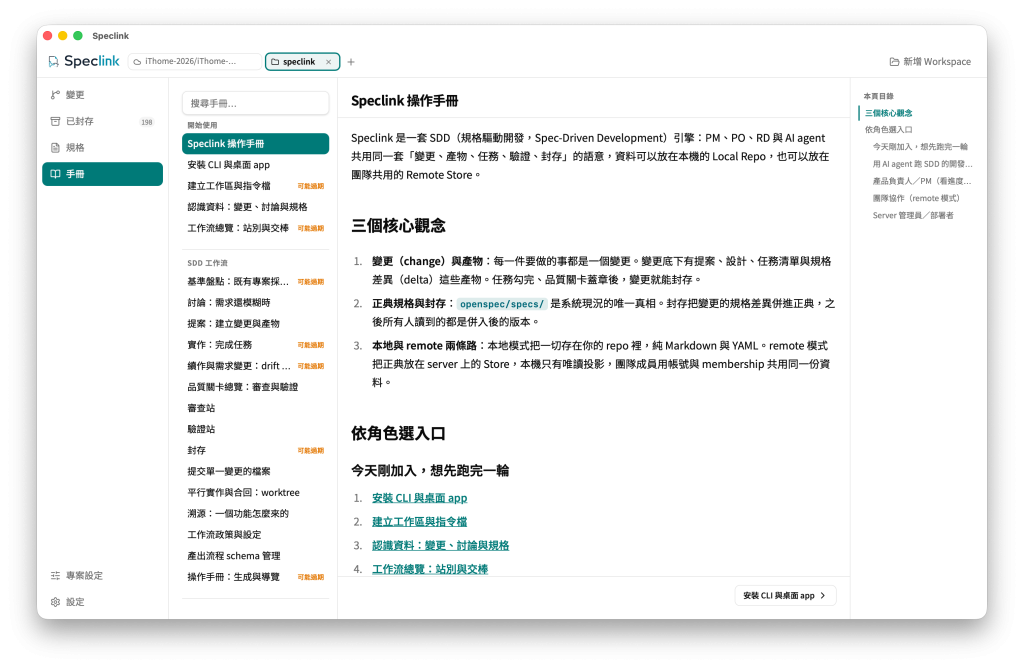Open the 規格 sidebar section
Viewport: 1024px width, 668px height.
click(x=103, y=148)
